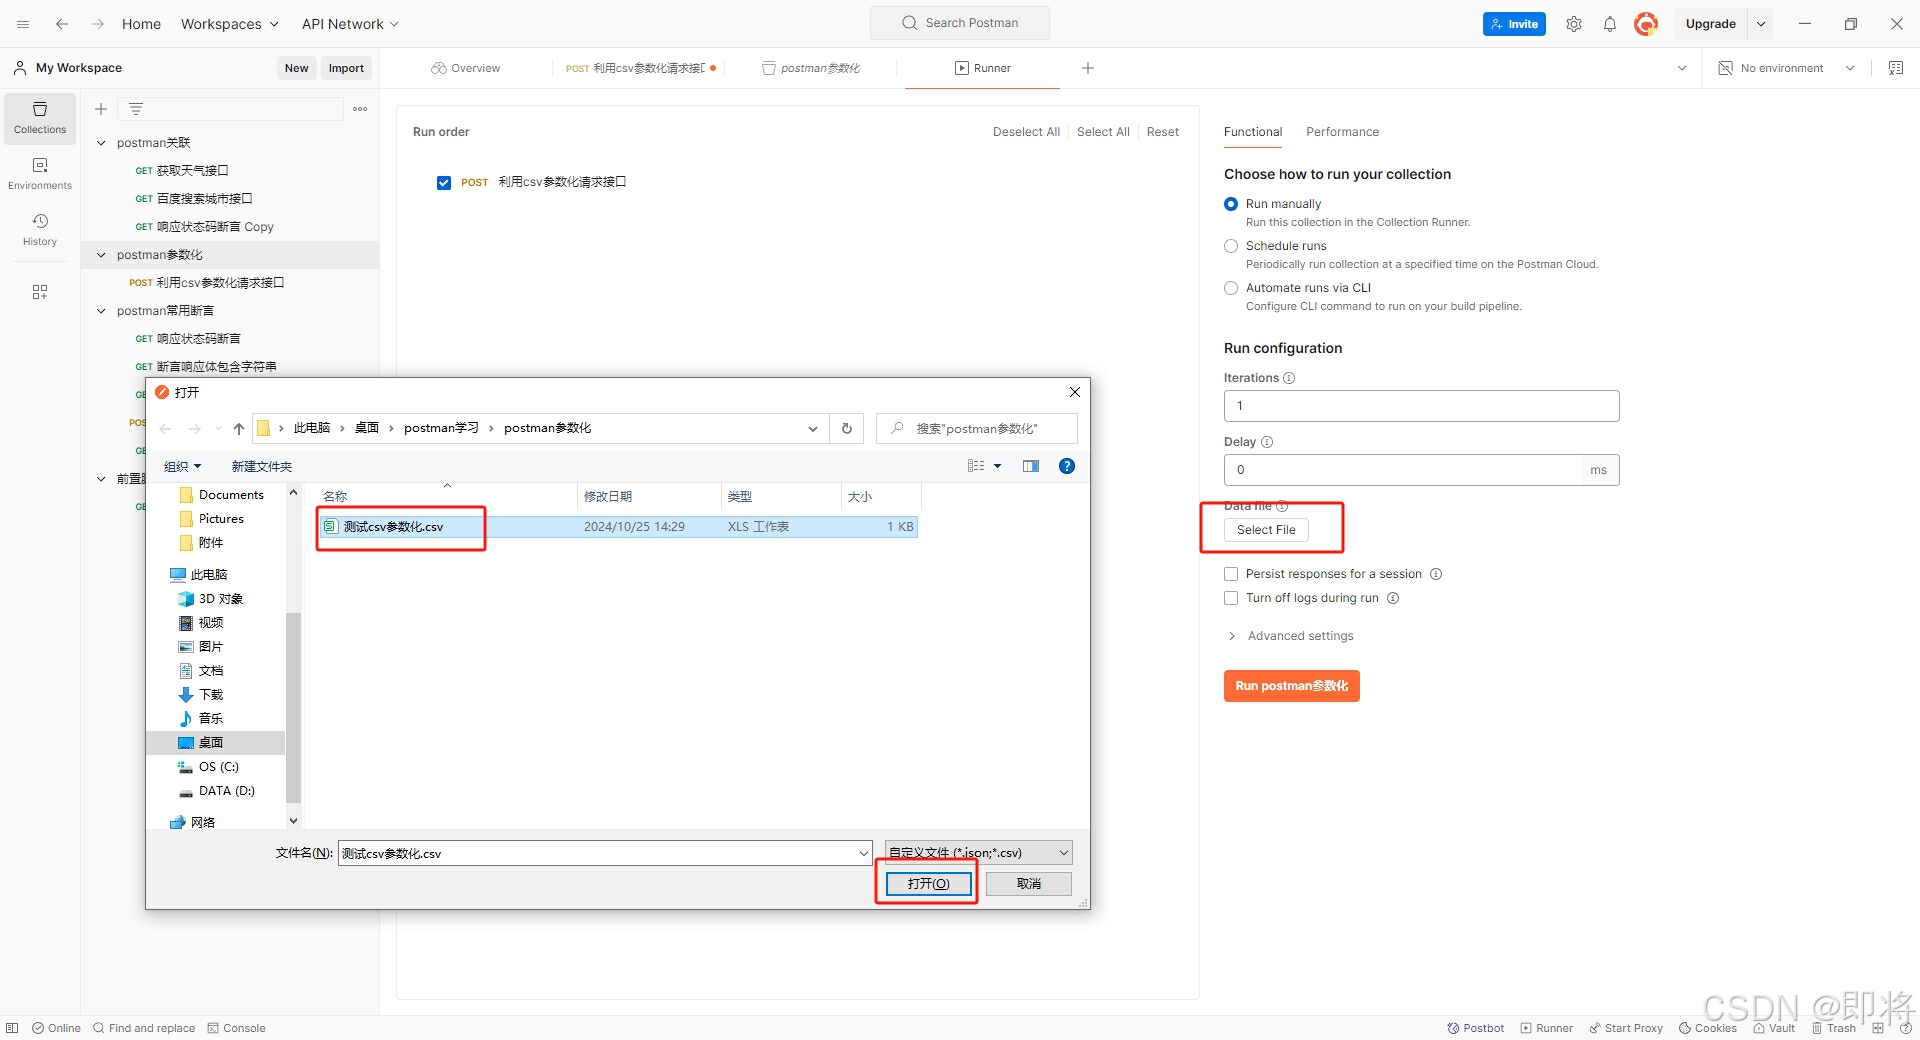
Task: Open the notifications bell icon
Action: point(1610,24)
